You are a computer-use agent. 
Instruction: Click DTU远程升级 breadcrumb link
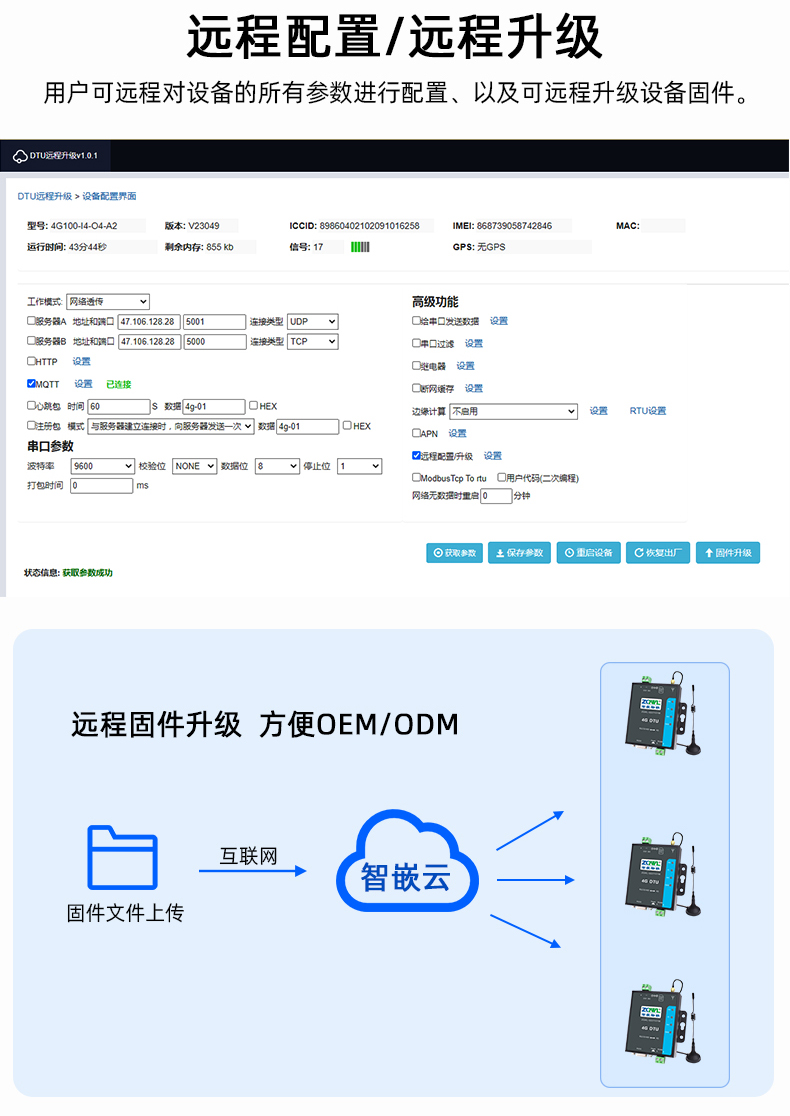coord(44,197)
